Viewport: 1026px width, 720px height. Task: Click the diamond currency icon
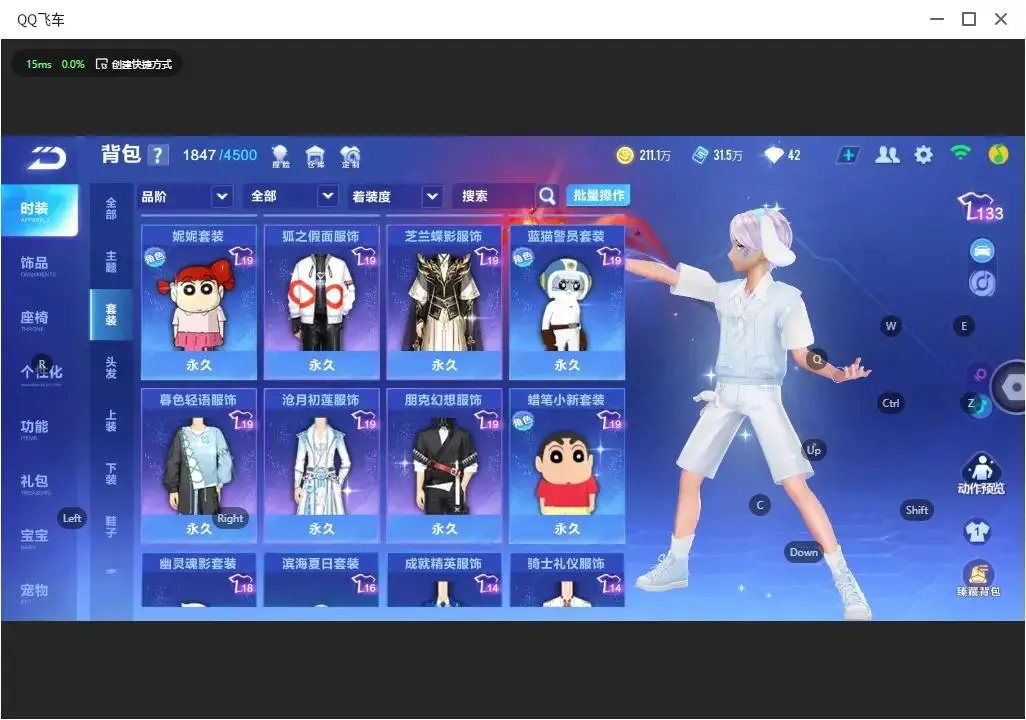tap(773, 155)
